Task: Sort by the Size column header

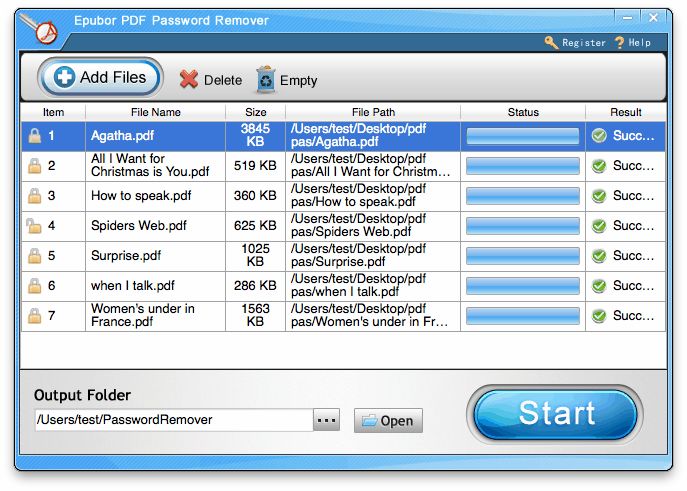Action: (x=255, y=113)
